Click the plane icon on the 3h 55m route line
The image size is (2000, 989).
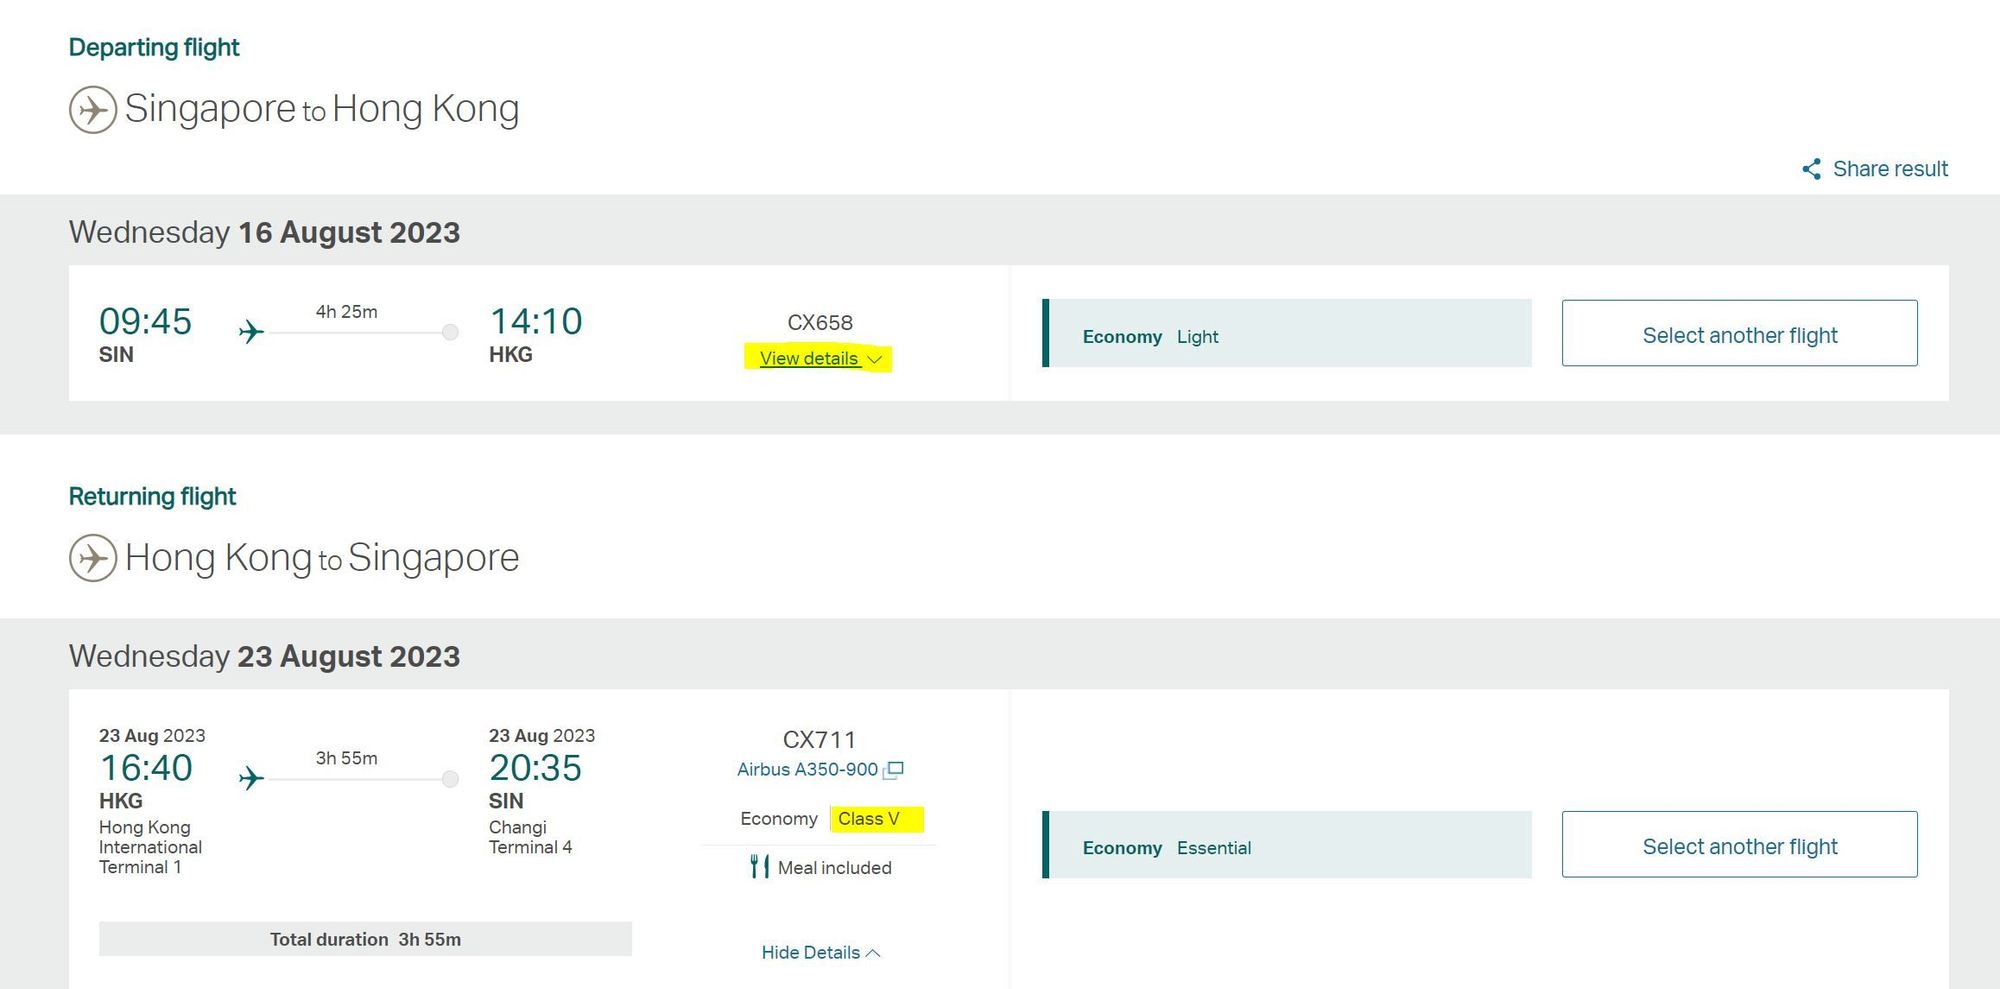pos(251,780)
